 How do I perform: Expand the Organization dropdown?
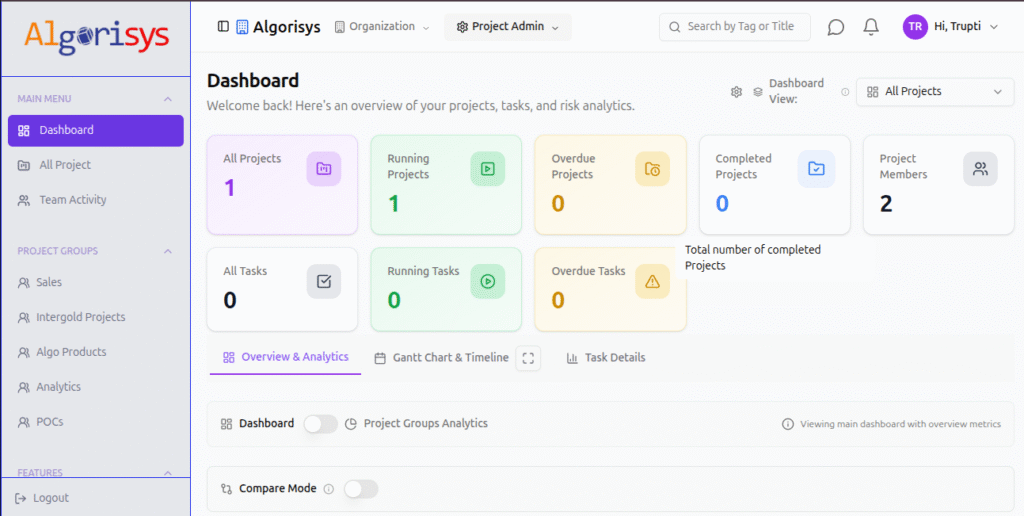[x=382, y=27]
